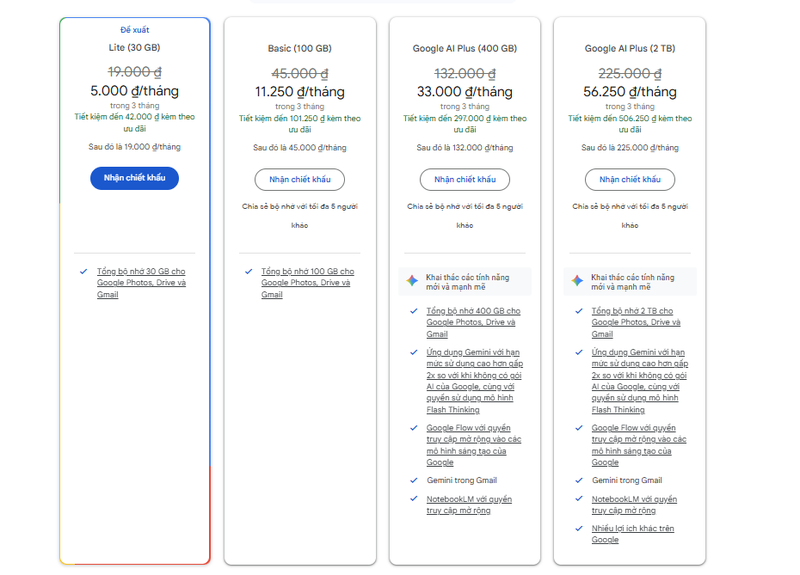The width and height of the screenshot is (800, 575).
Task: Click checkmark beside Gemini trong Gmail, 2 TB plan
Action: (x=579, y=480)
